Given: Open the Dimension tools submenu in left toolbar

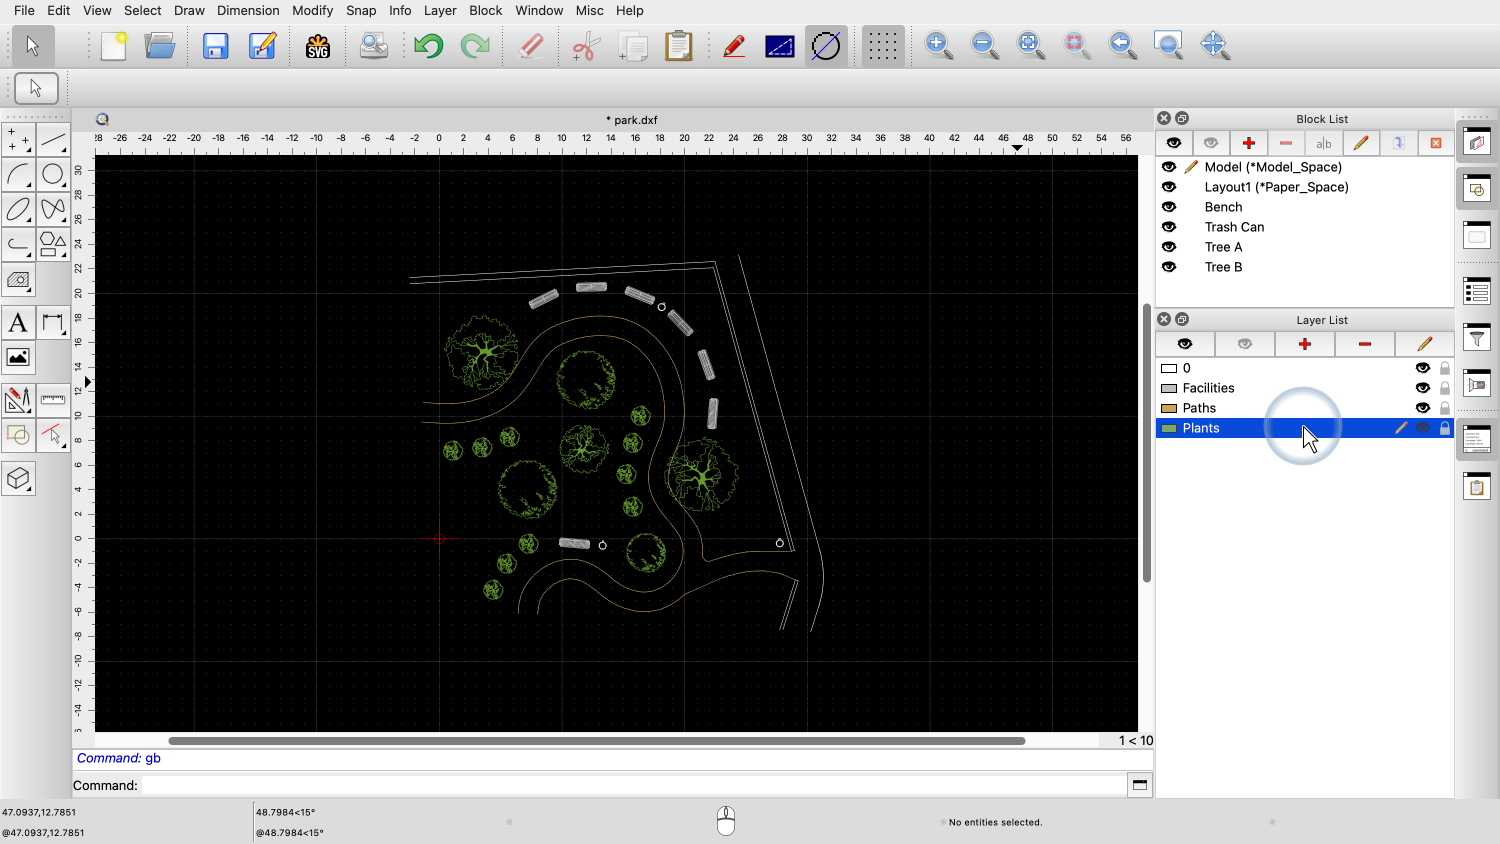Looking at the screenshot, I should 53,323.
